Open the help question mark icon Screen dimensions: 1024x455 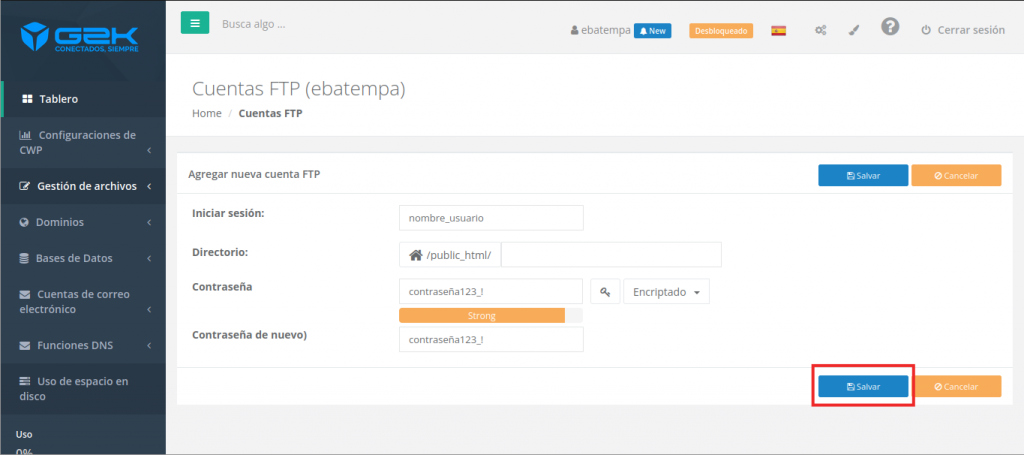click(x=890, y=27)
